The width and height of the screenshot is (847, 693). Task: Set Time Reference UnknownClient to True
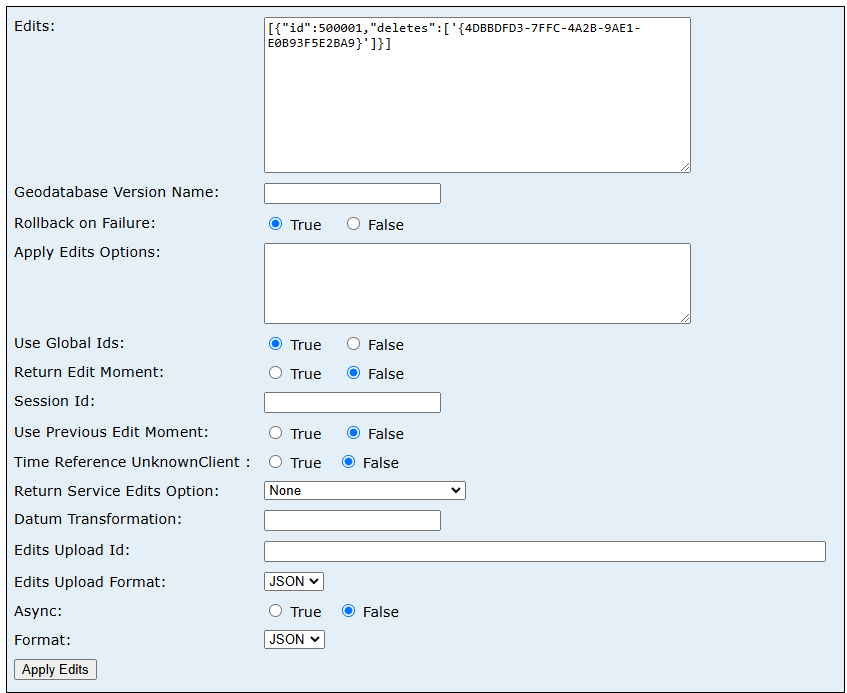pyautogui.click(x=275, y=462)
